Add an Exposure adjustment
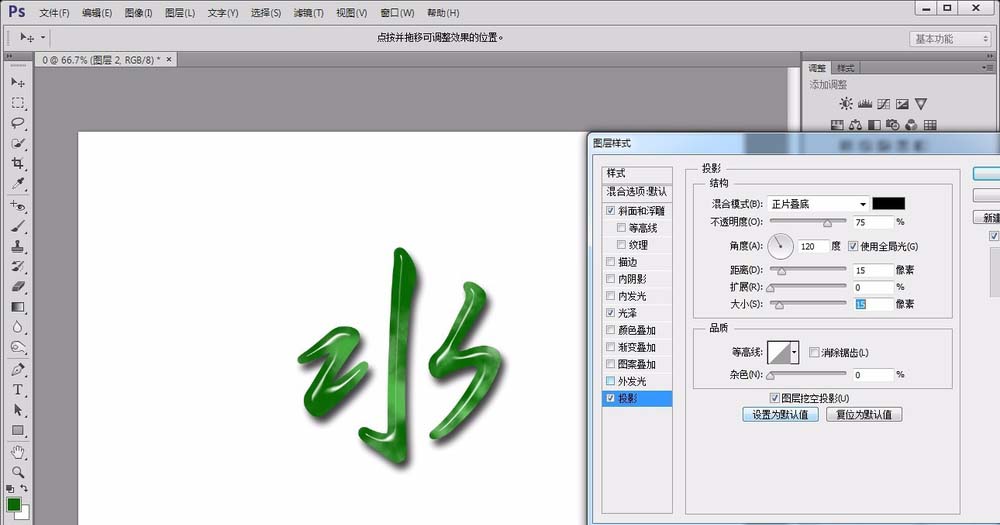The image size is (1000, 525). pos(902,103)
